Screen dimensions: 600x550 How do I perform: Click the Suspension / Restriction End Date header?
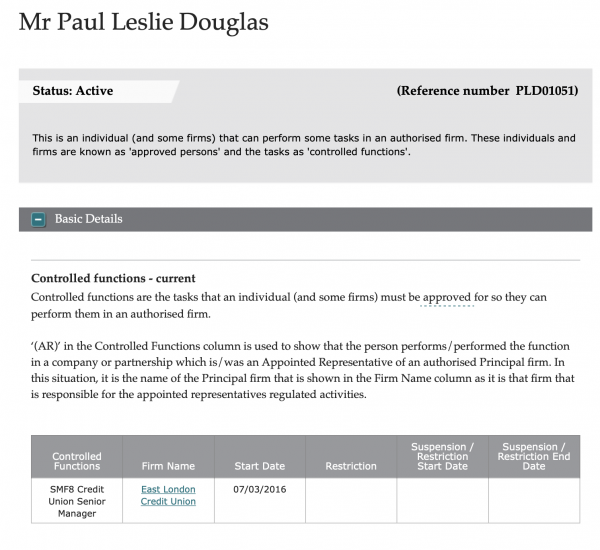[534, 457]
